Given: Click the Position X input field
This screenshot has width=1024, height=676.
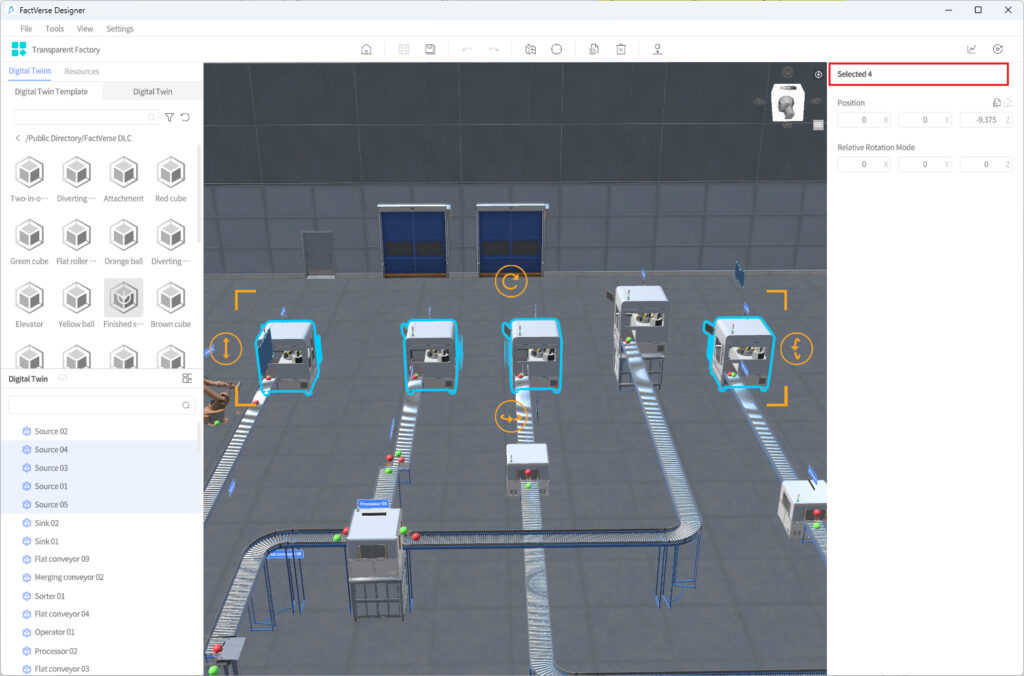Looking at the screenshot, I should [x=863, y=120].
